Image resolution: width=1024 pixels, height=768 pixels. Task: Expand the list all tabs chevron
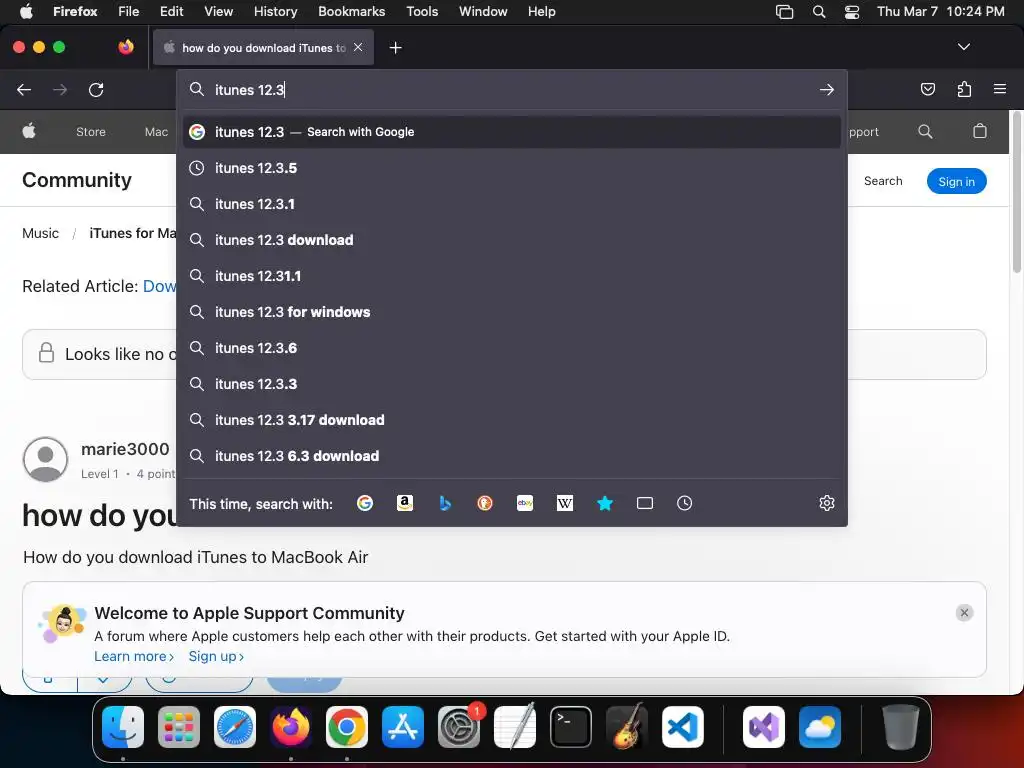tap(963, 47)
